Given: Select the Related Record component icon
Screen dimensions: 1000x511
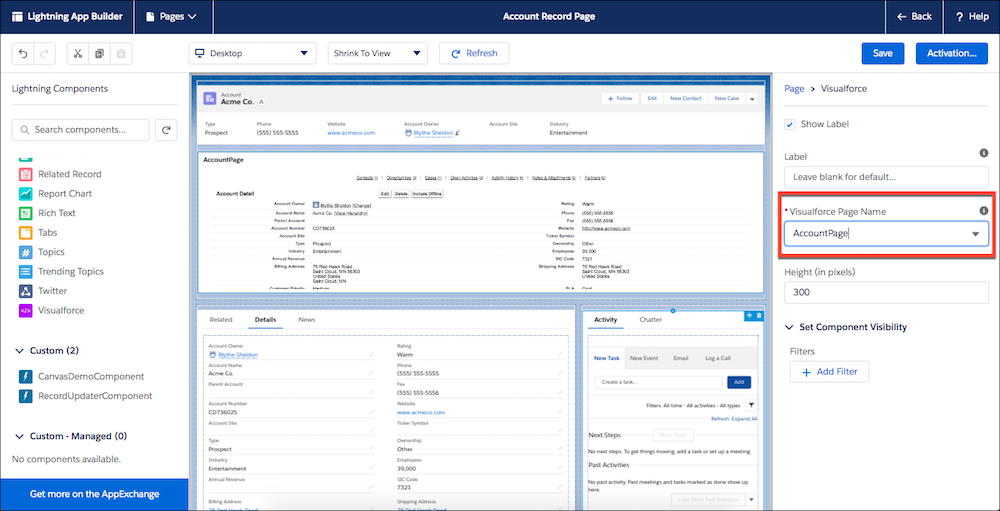Looking at the screenshot, I should [x=26, y=174].
